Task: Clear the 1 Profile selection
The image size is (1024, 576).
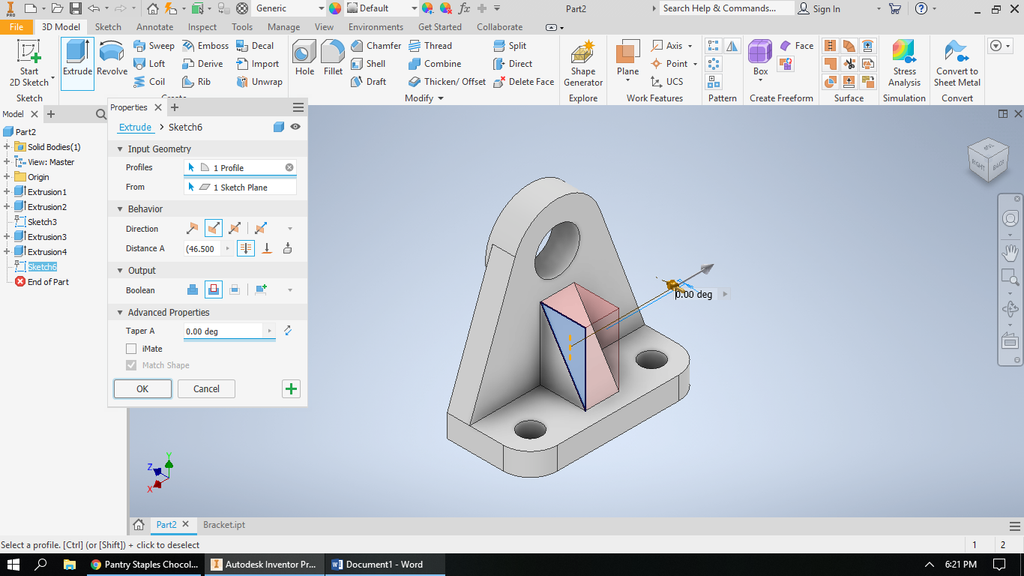Action: tap(289, 168)
